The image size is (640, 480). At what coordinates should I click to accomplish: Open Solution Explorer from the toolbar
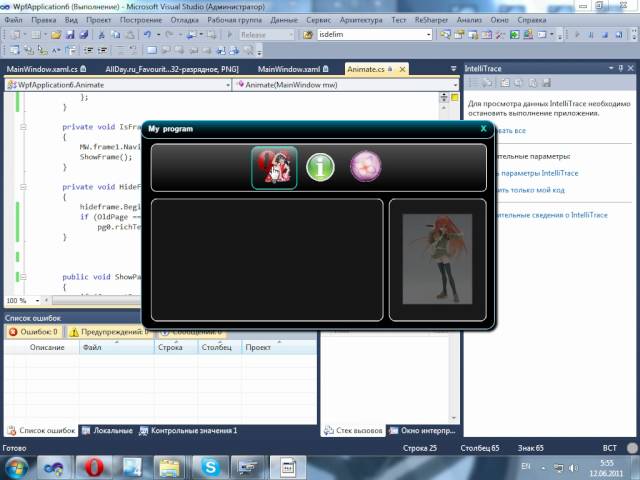pyautogui.click(x=445, y=35)
